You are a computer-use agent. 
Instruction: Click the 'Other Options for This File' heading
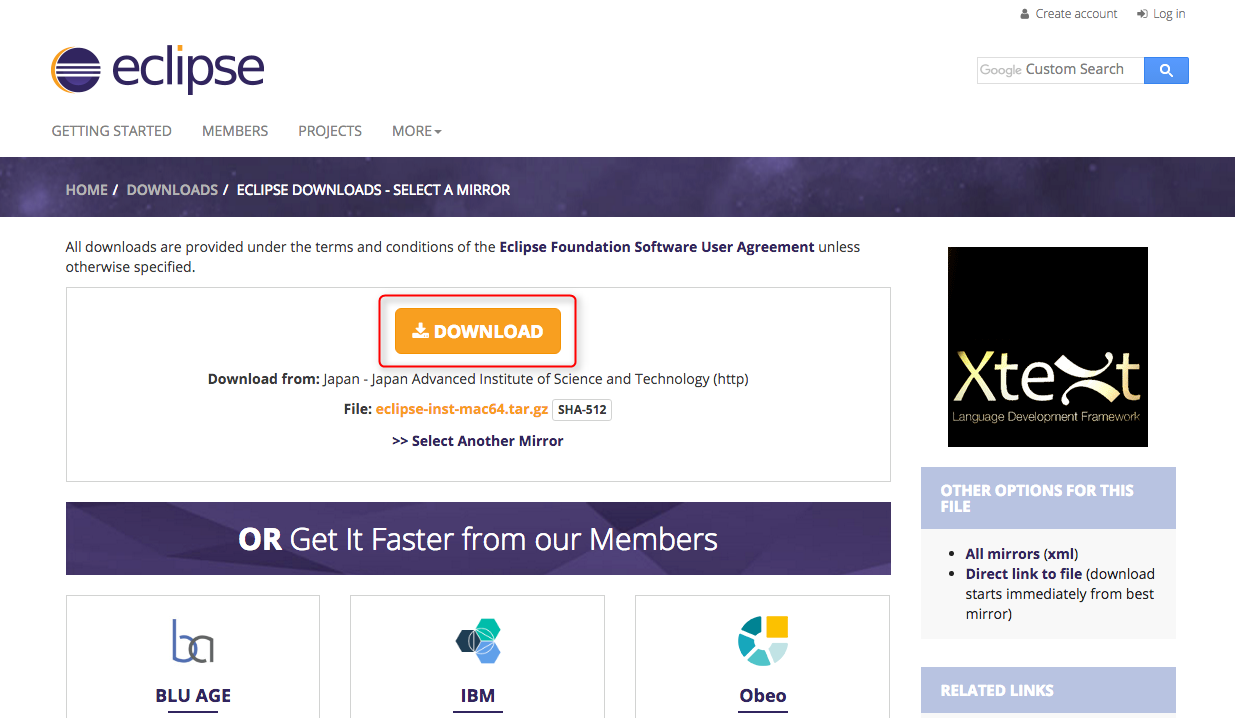tap(1048, 498)
